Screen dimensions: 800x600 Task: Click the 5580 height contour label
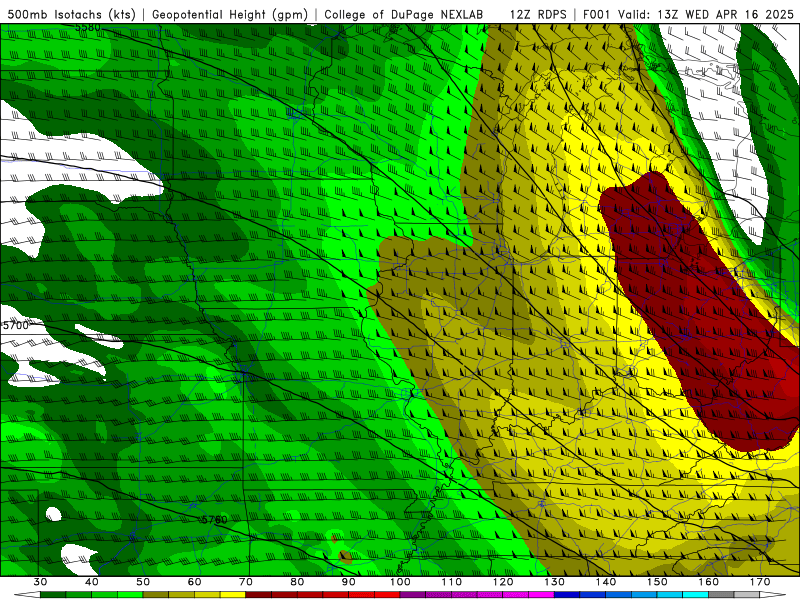pyautogui.click(x=88, y=28)
